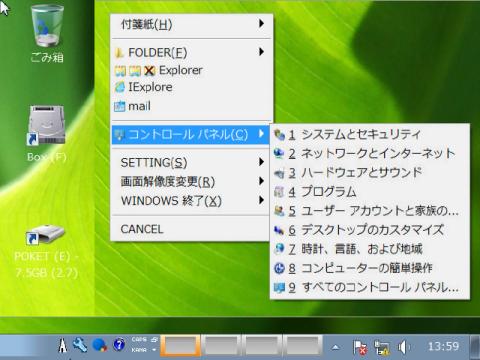
Task: Open 2 ネットワークとインターネット
Action: (370, 154)
